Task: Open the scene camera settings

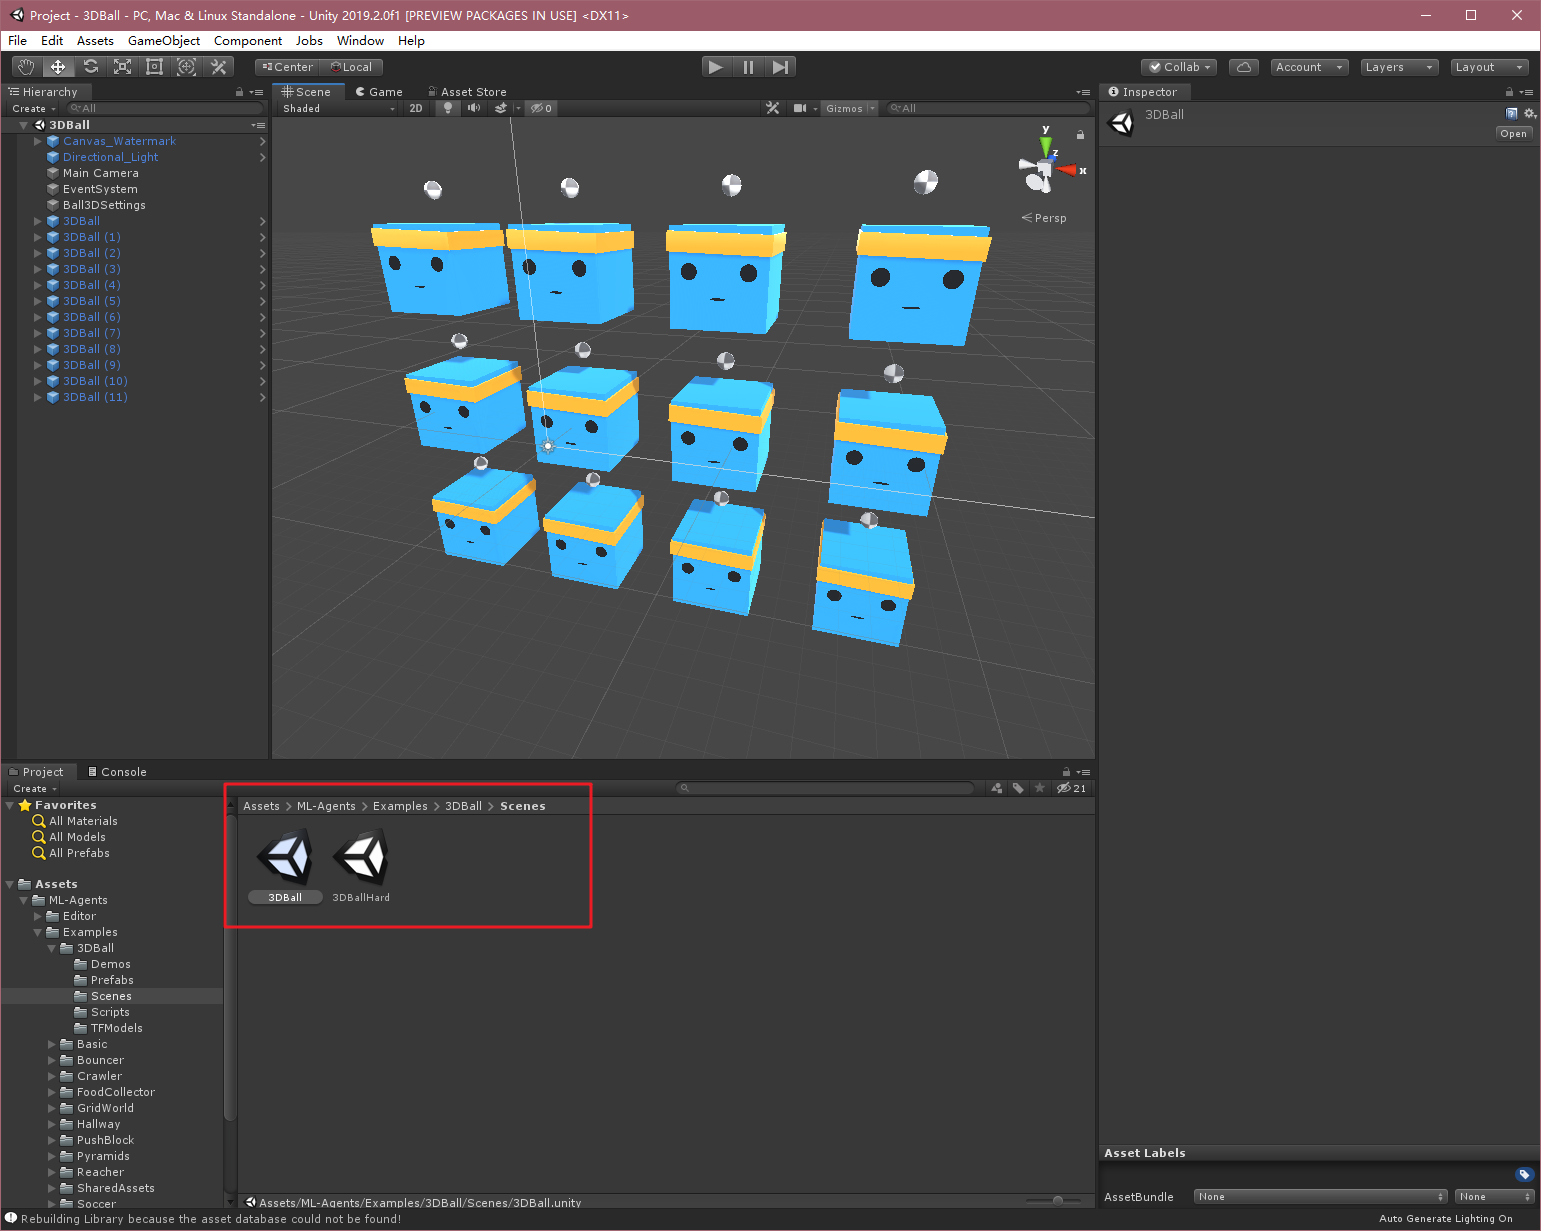Action: pos(800,108)
